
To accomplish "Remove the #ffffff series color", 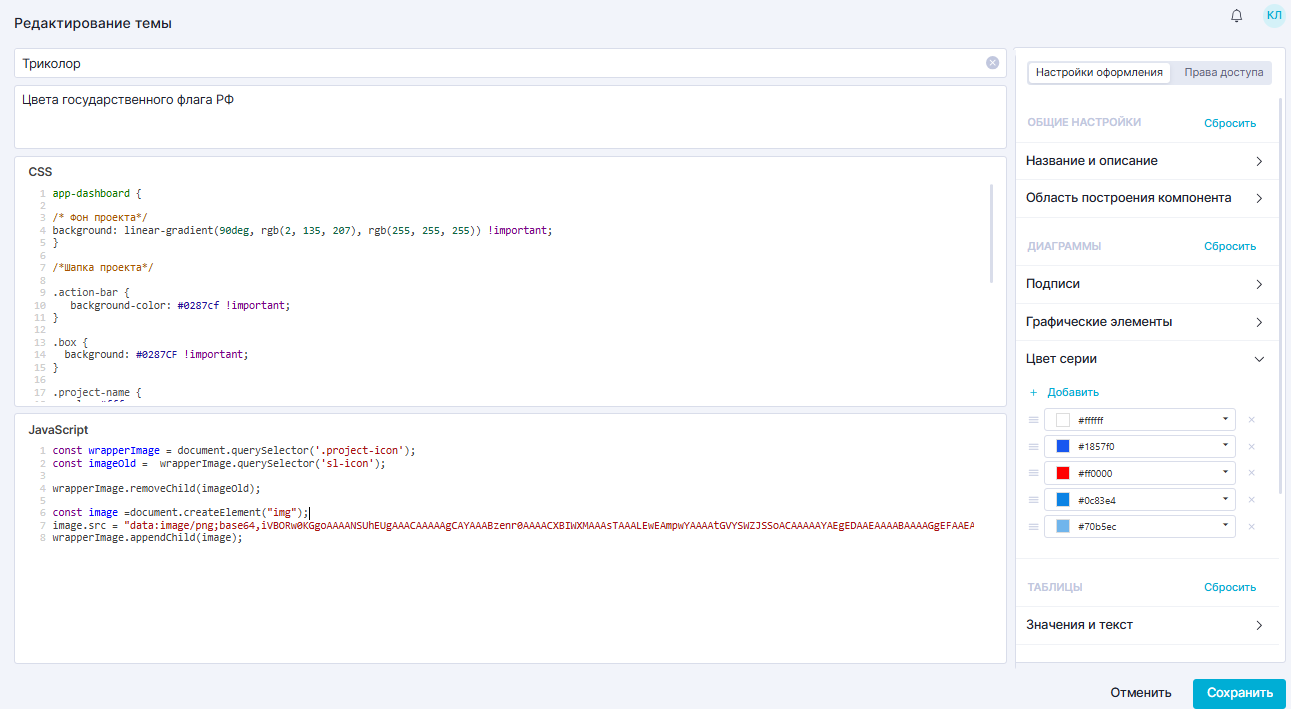I will (x=1251, y=420).
